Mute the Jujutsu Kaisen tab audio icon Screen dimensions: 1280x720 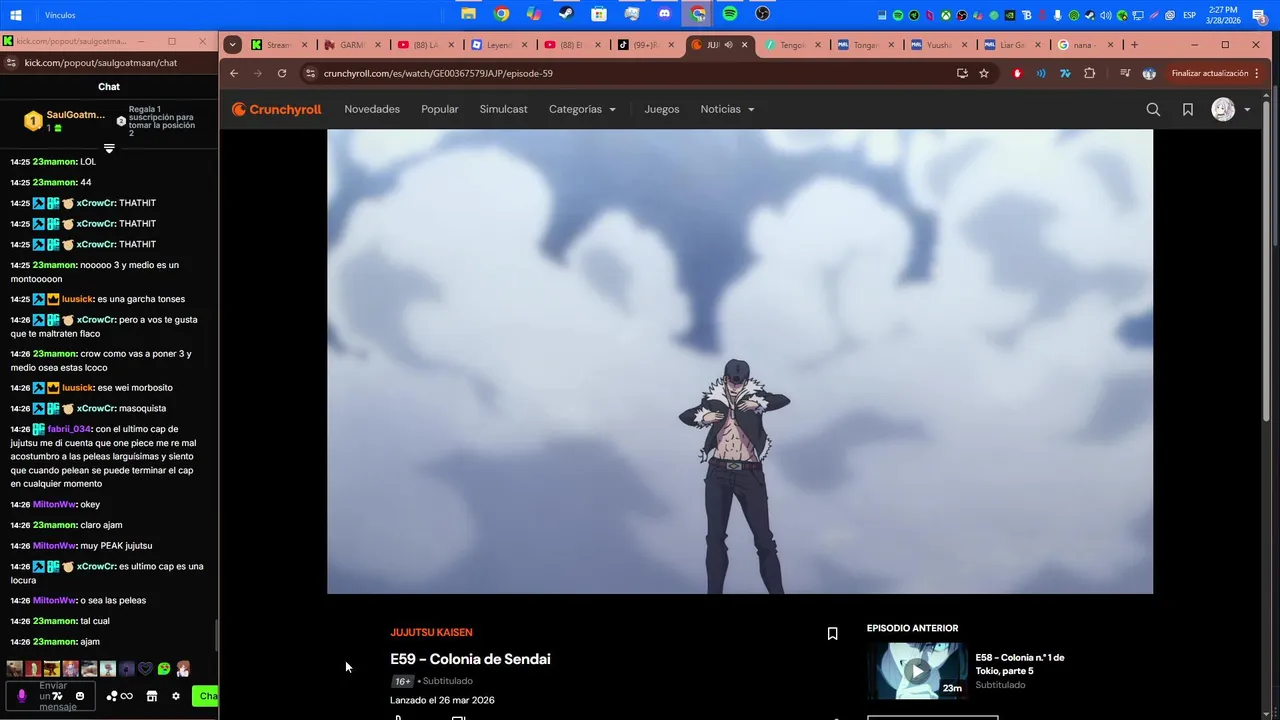point(728,45)
